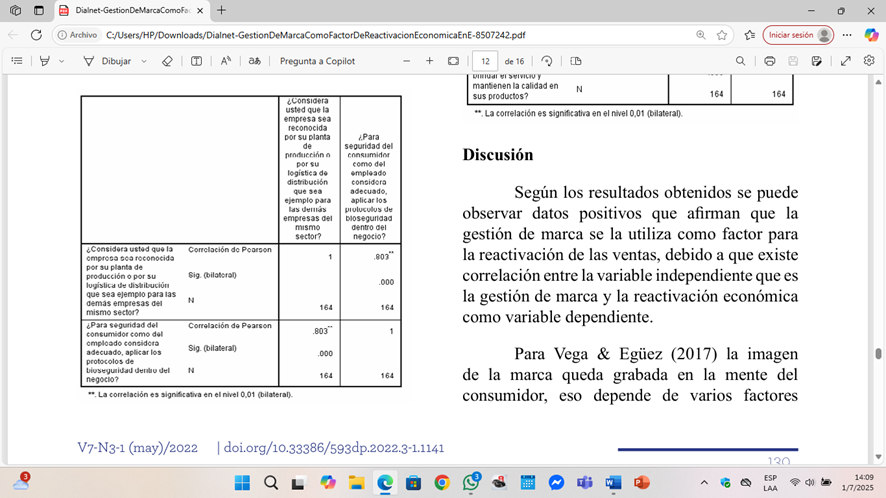
Task: Open ESP LAA language switcher
Action: point(770,483)
